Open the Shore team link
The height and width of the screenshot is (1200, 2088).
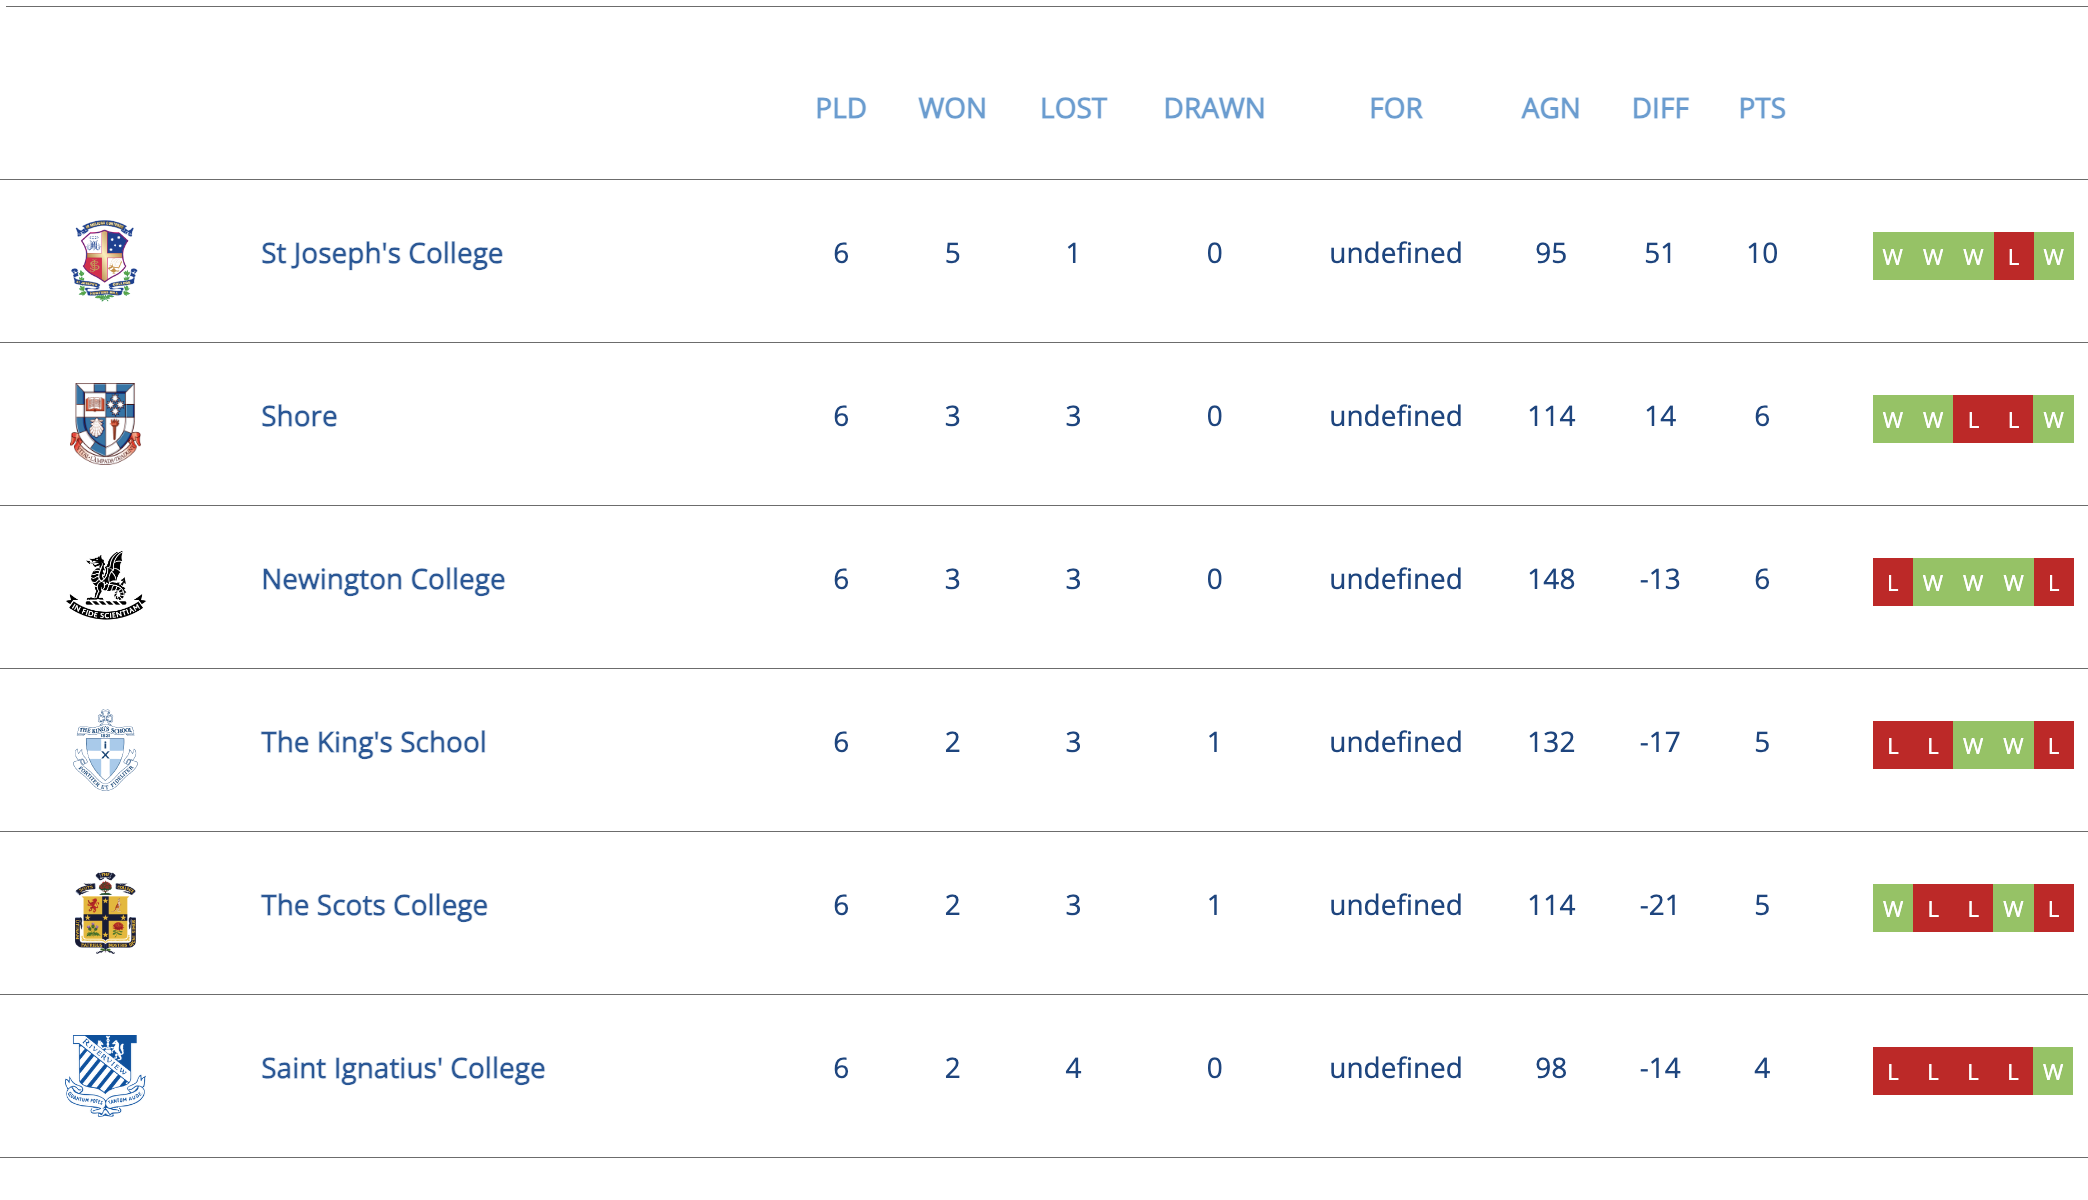299,416
